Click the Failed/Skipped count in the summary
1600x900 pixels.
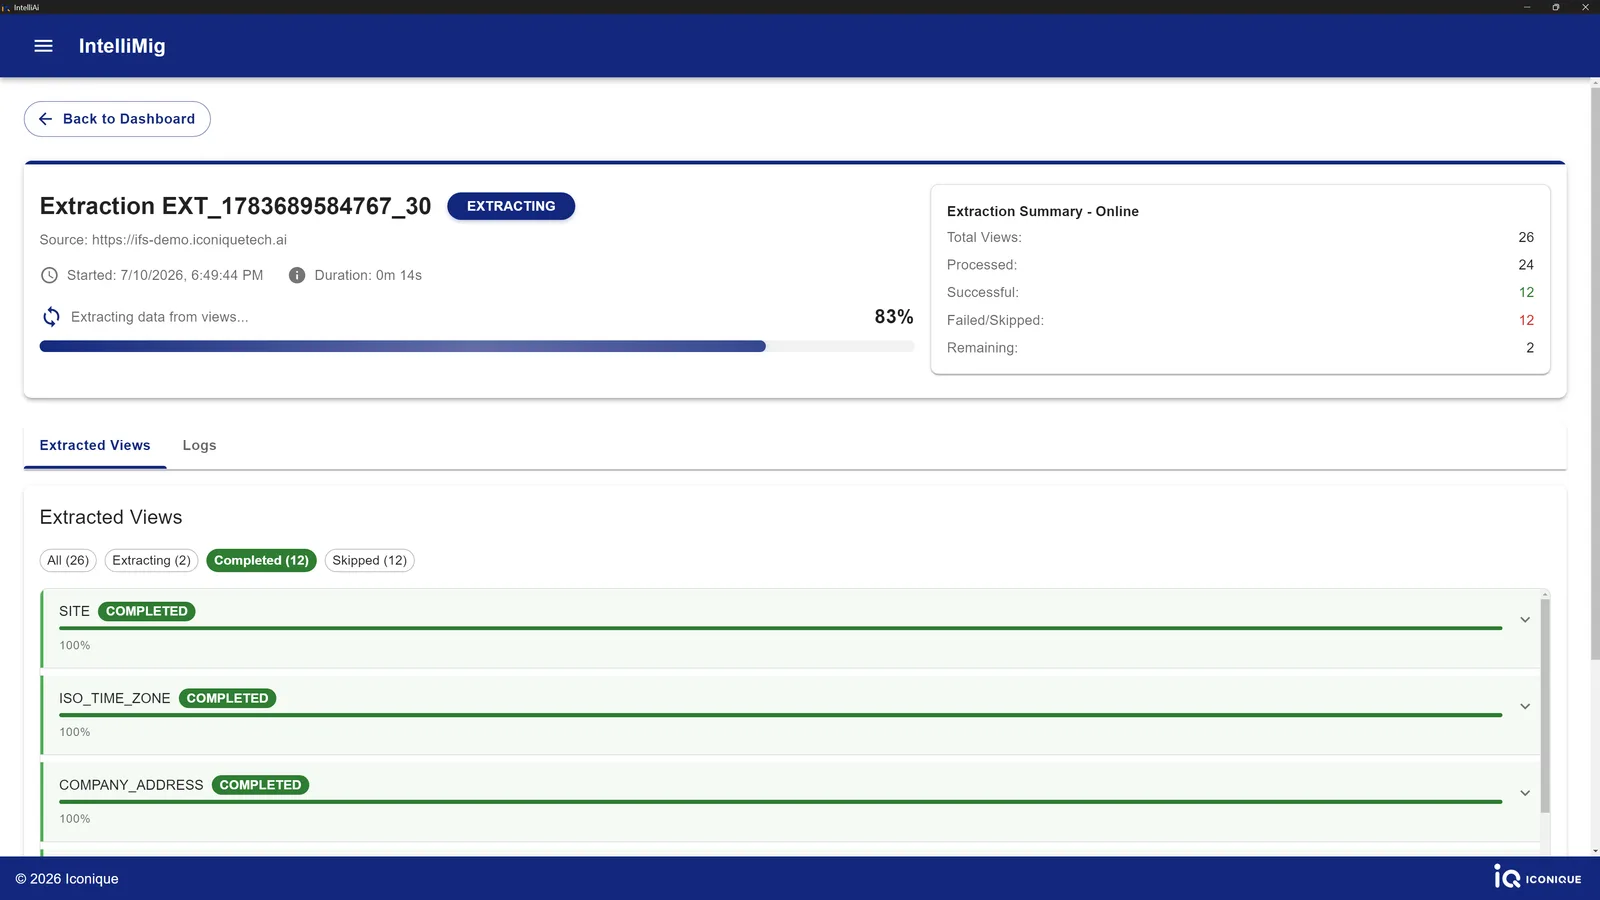1526,320
